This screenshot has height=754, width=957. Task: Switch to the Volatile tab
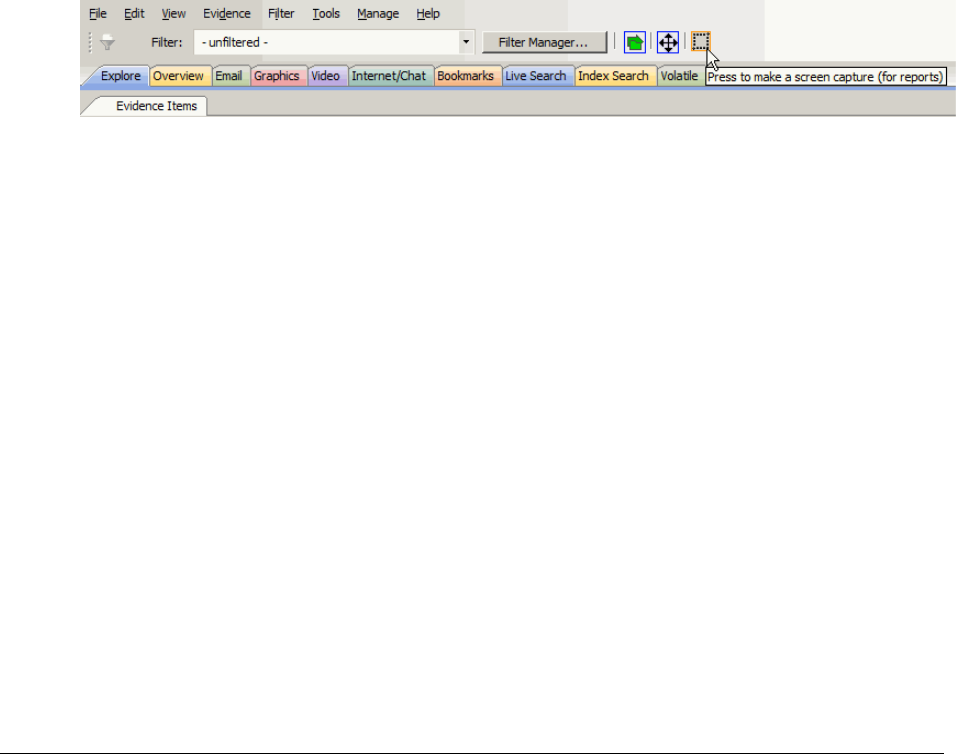(679, 76)
